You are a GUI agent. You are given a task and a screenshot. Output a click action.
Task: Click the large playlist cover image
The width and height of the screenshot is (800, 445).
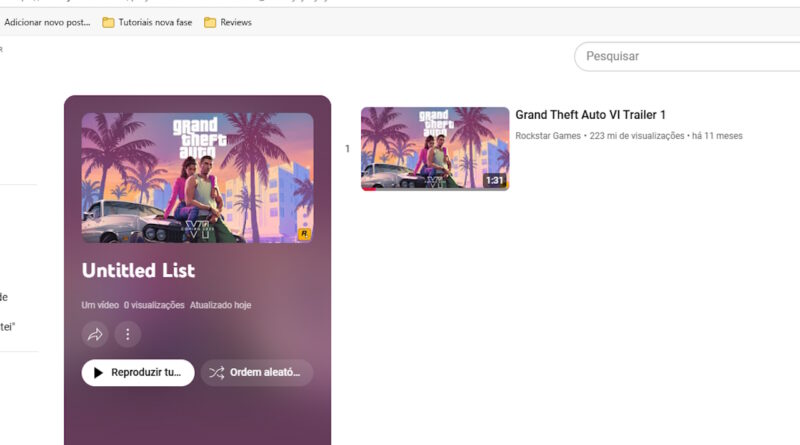tap(197, 178)
